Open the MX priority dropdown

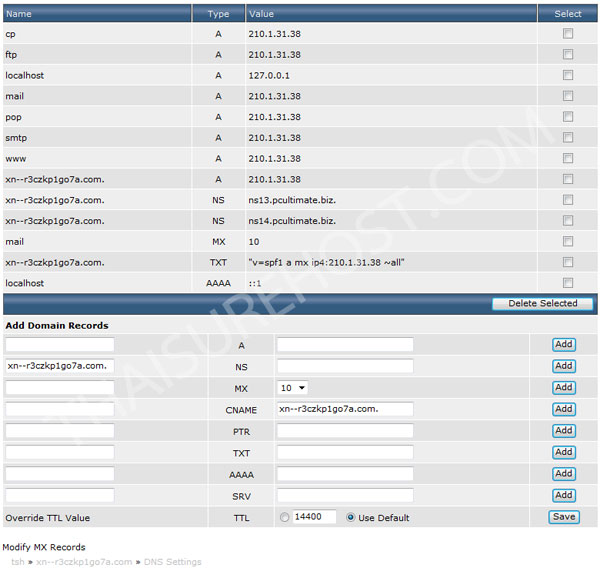pos(293,388)
